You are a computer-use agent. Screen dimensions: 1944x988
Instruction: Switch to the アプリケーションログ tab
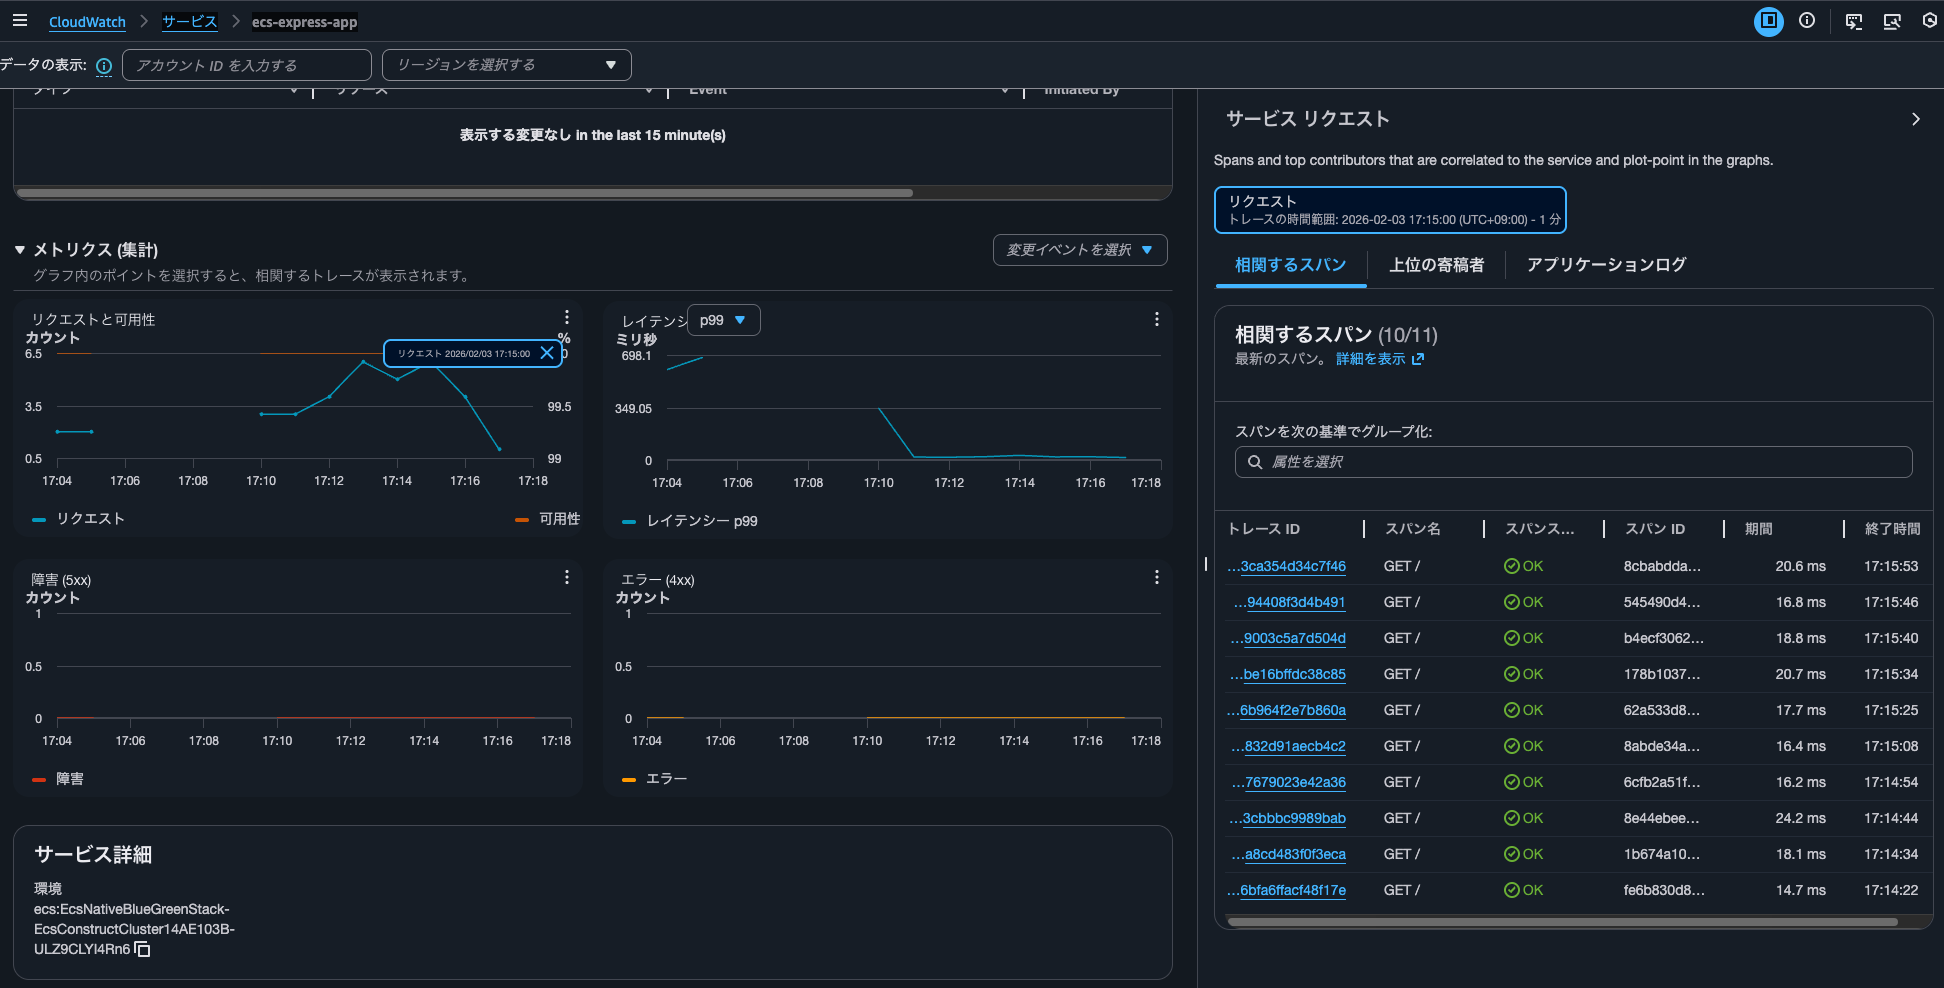click(x=1606, y=265)
